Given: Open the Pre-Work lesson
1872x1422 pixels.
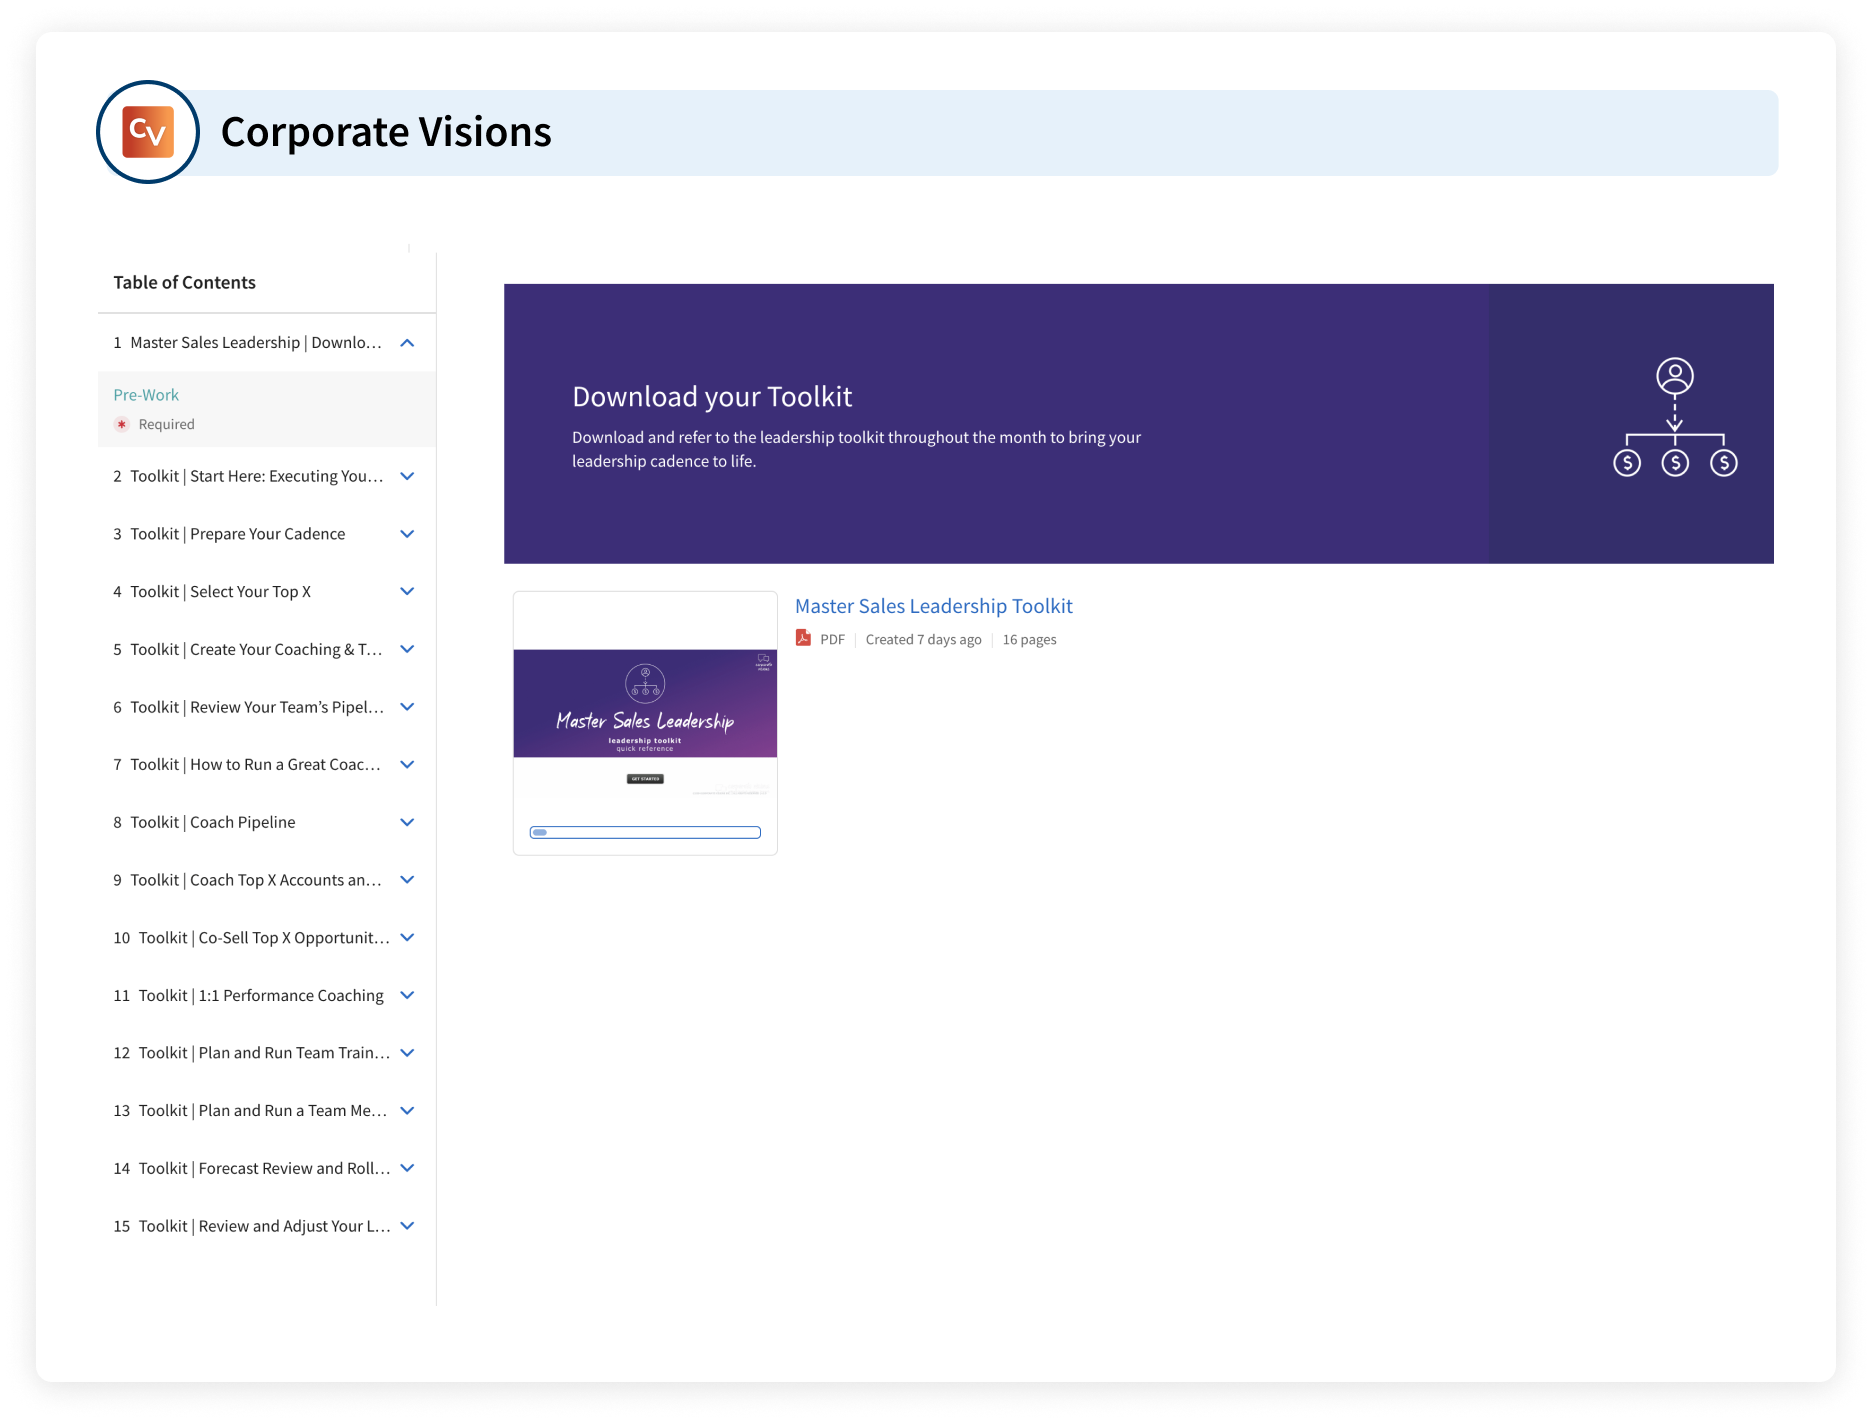Looking at the screenshot, I should click(x=146, y=395).
